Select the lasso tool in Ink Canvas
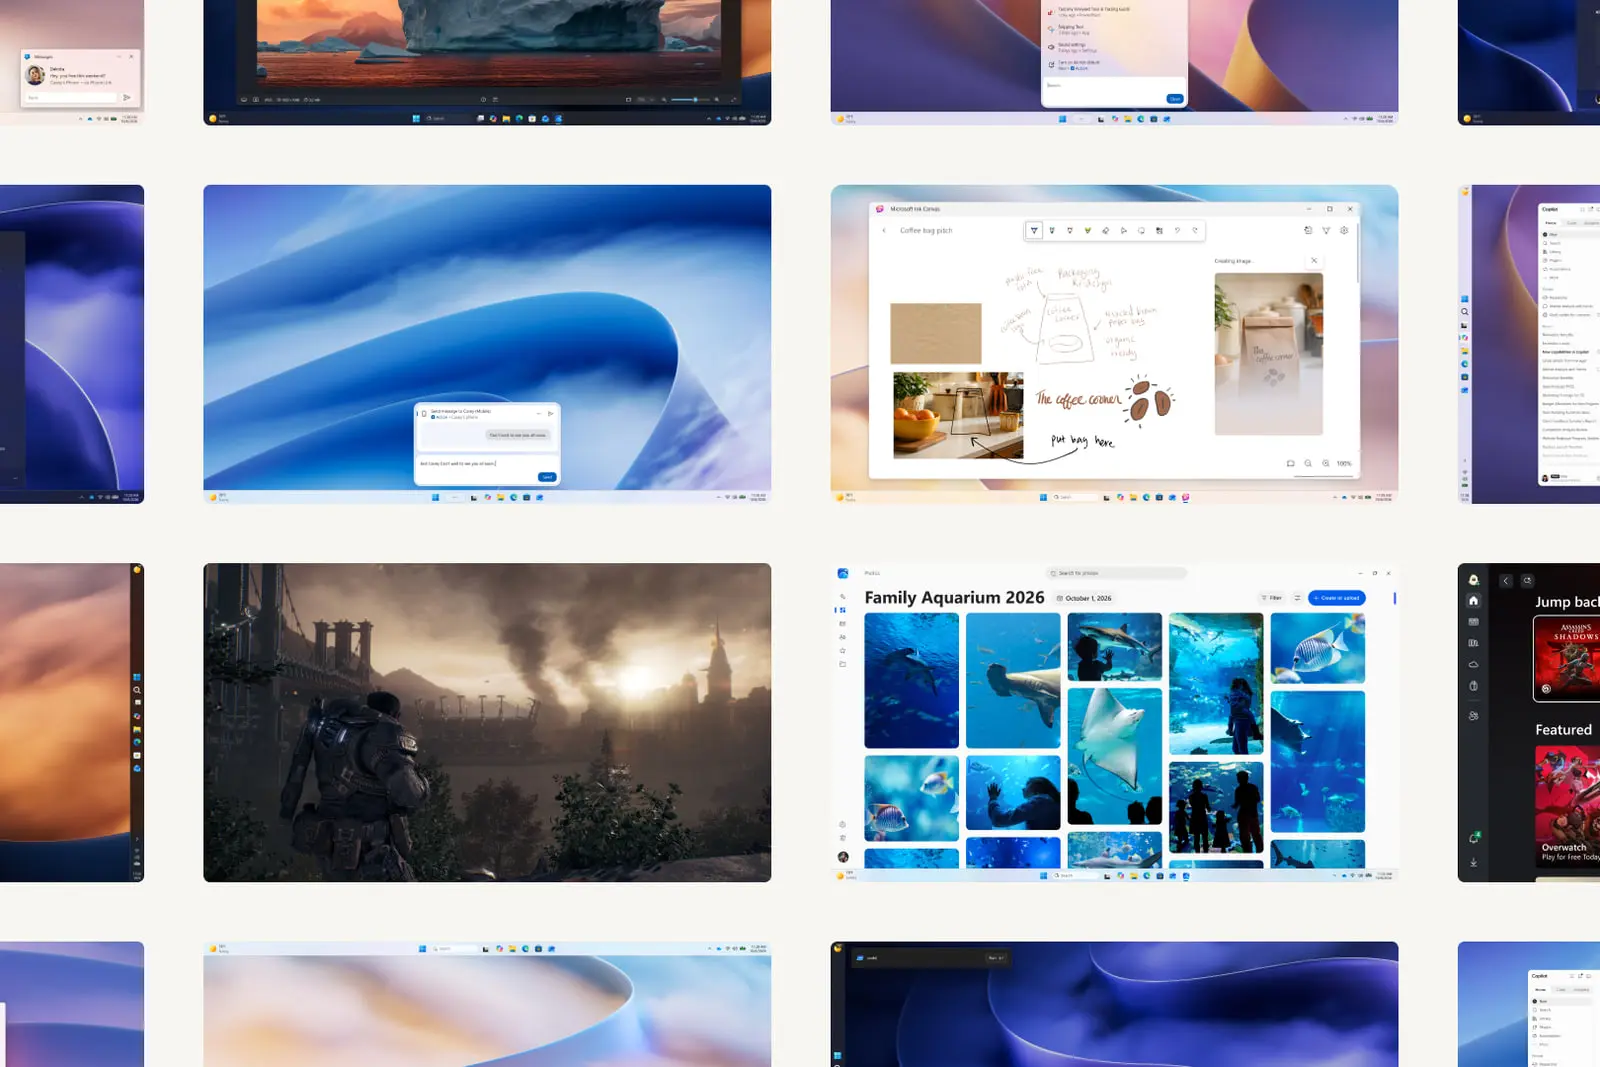 coord(1141,230)
